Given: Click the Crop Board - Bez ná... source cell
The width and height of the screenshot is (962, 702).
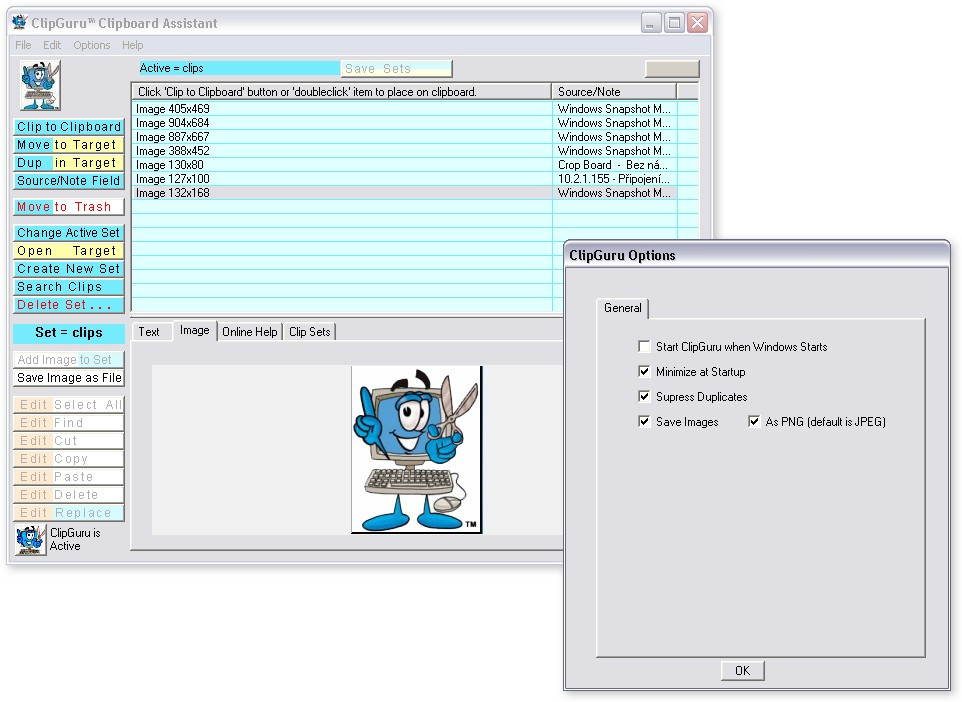Looking at the screenshot, I should coord(615,165).
